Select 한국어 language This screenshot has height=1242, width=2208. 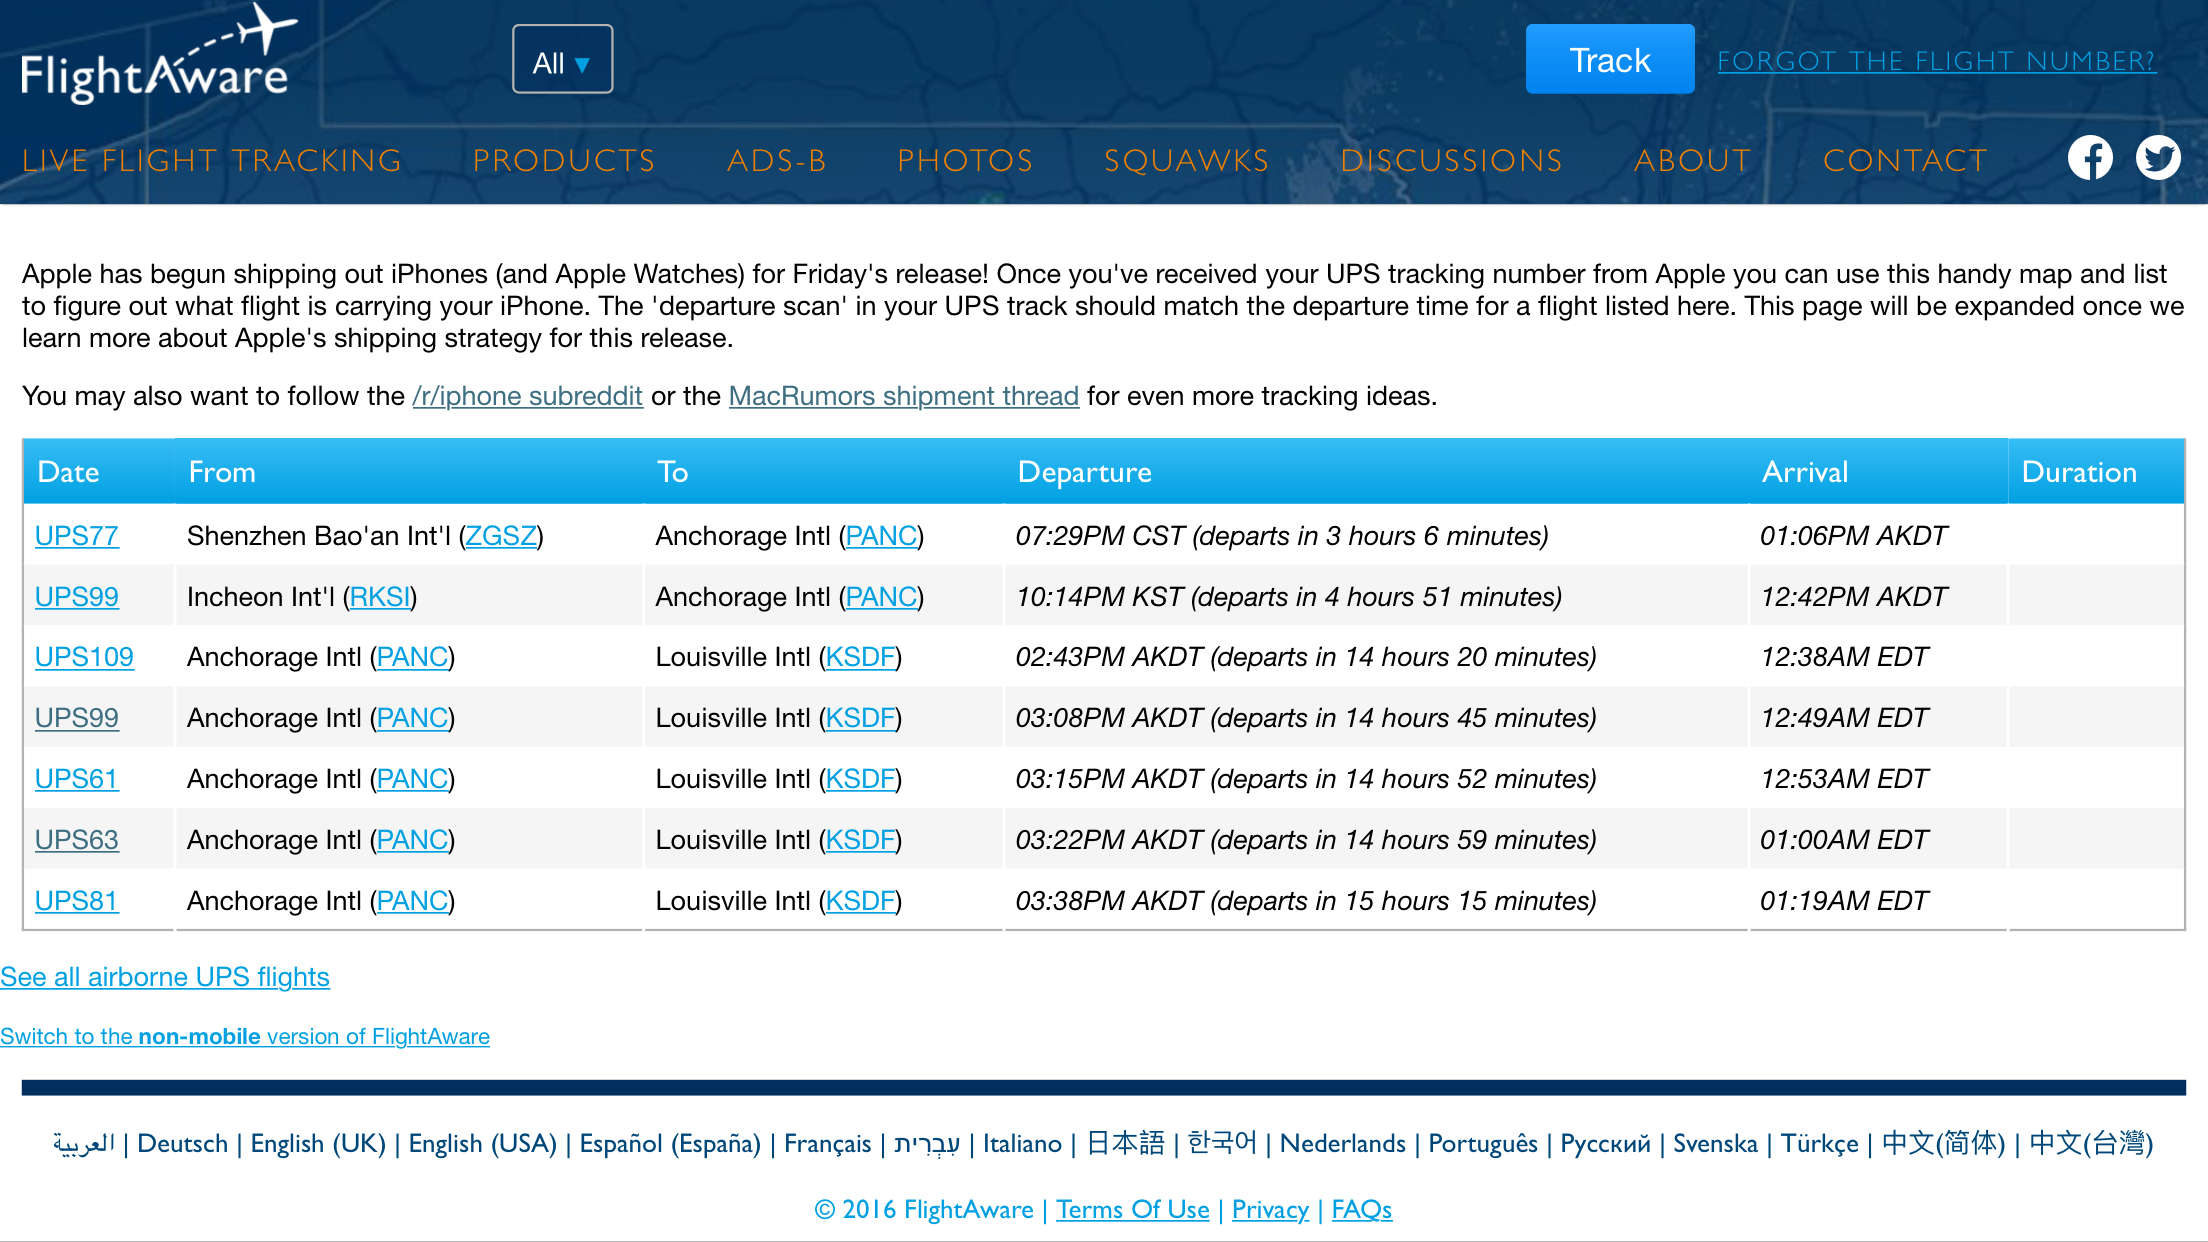point(1221,1144)
